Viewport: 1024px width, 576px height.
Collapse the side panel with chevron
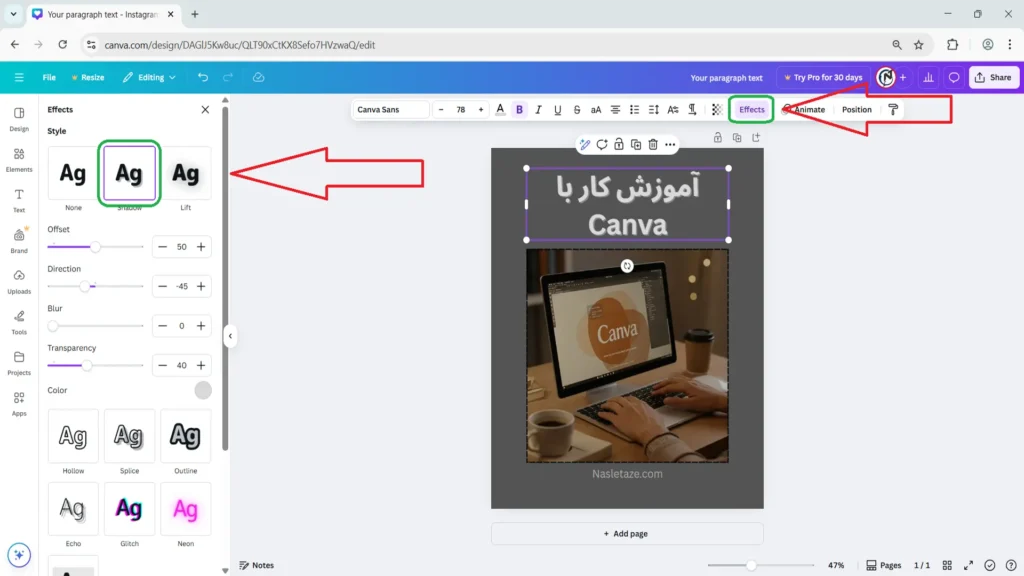[230, 336]
